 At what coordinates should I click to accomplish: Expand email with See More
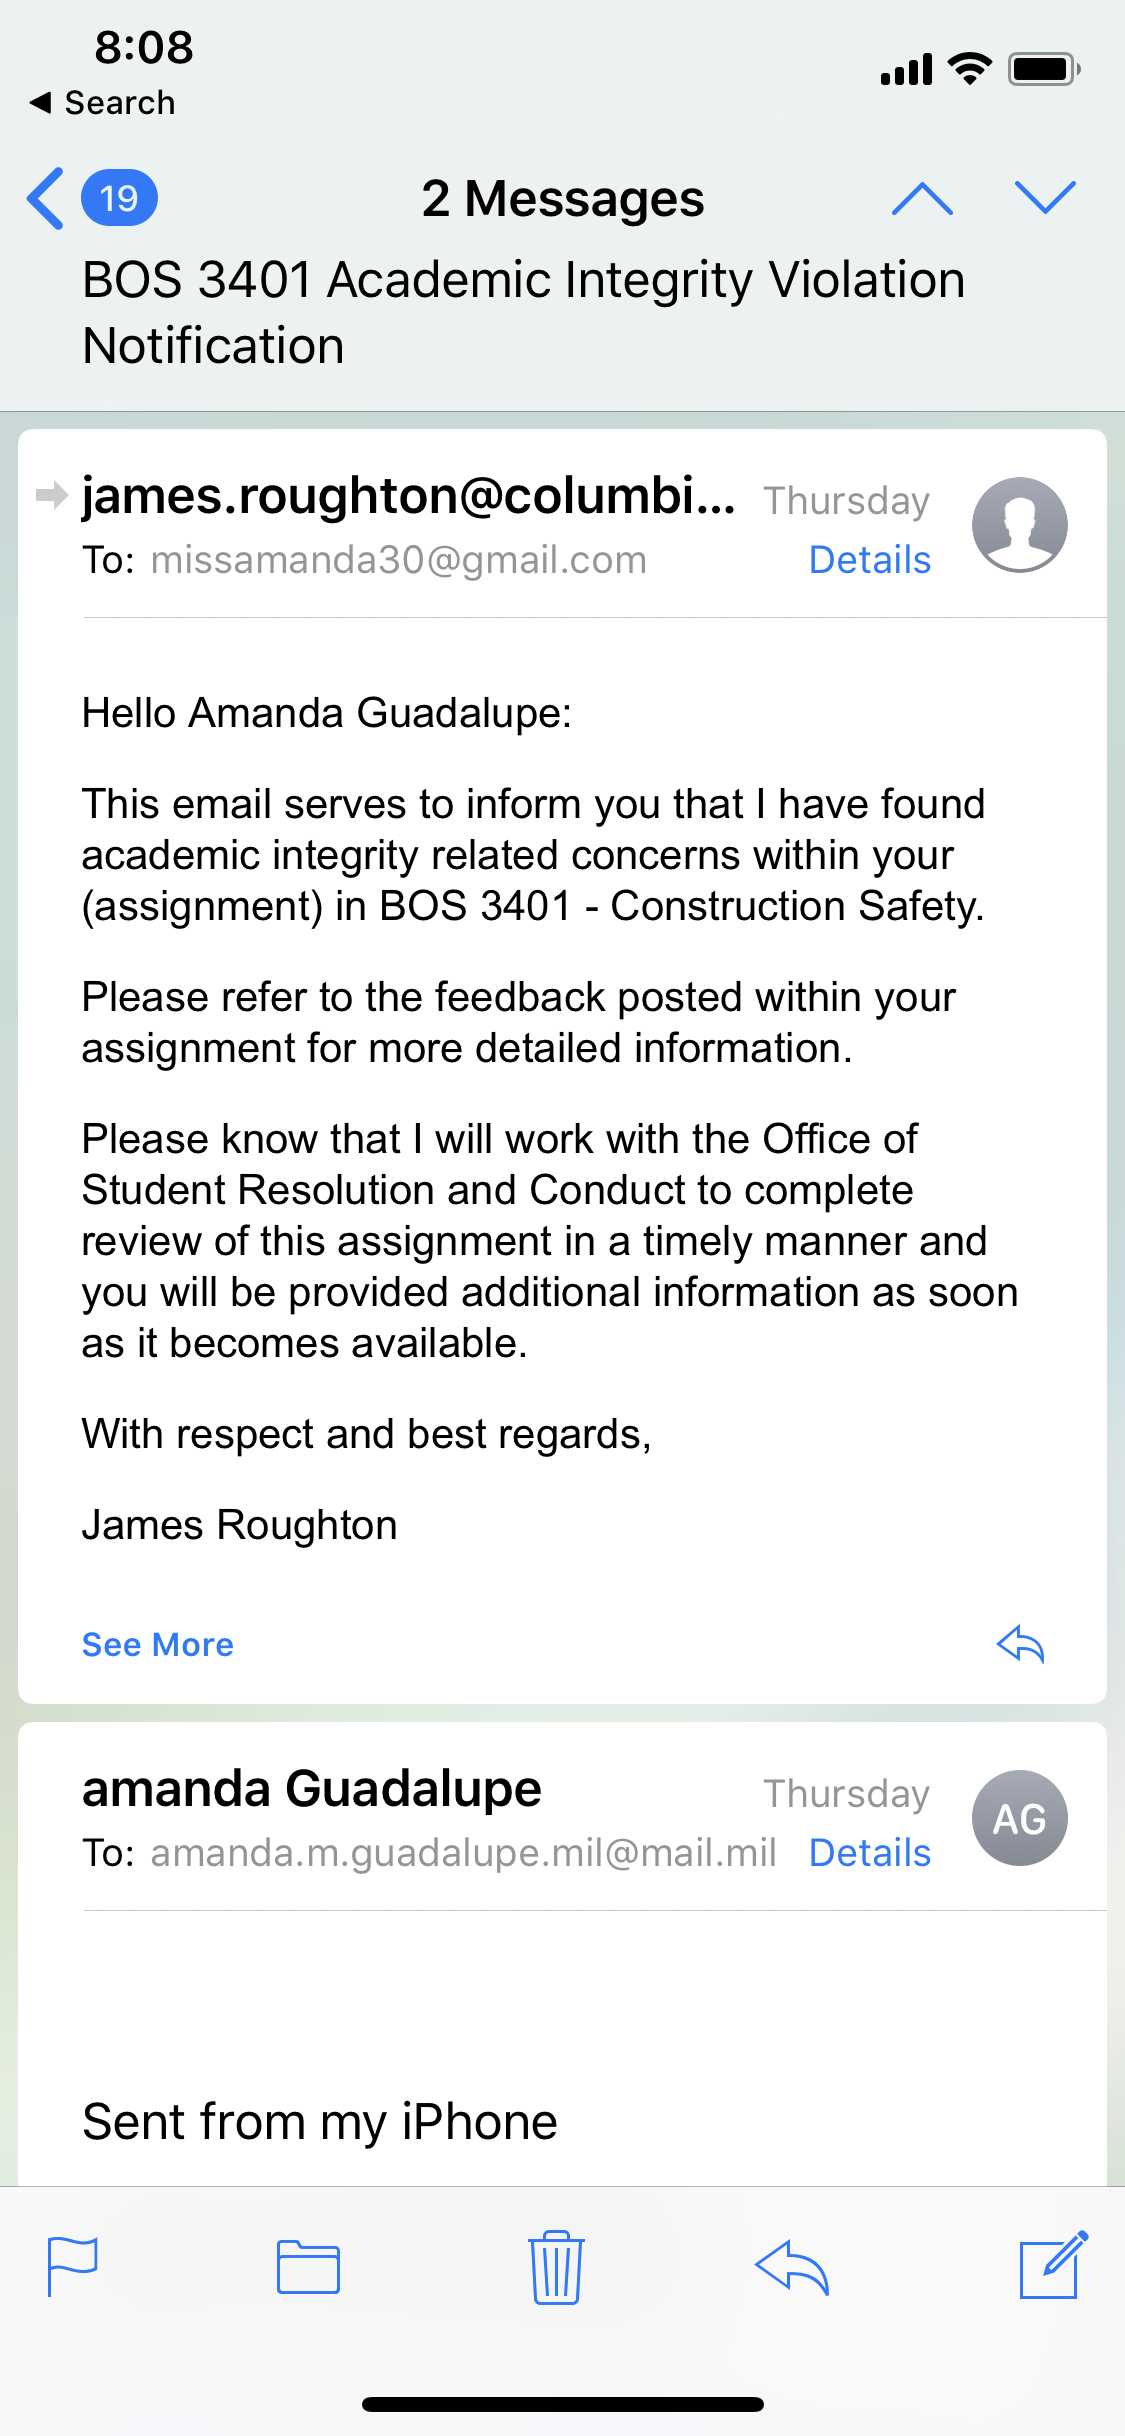[x=157, y=1645]
